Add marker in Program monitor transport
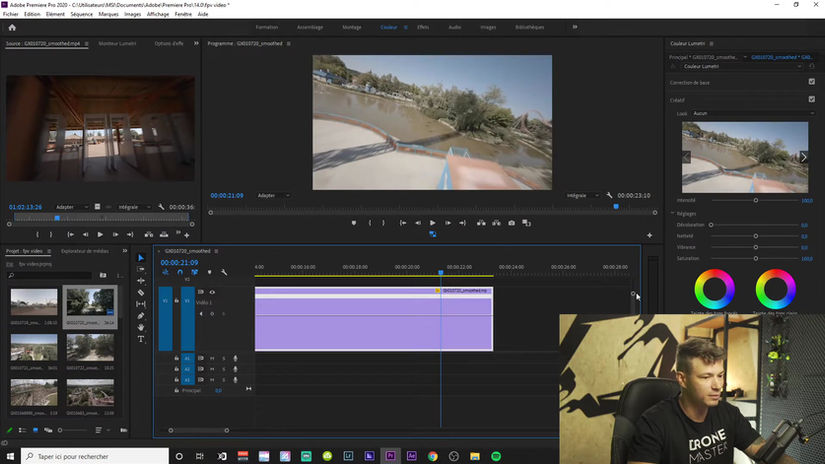825x464 pixels. coord(354,223)
